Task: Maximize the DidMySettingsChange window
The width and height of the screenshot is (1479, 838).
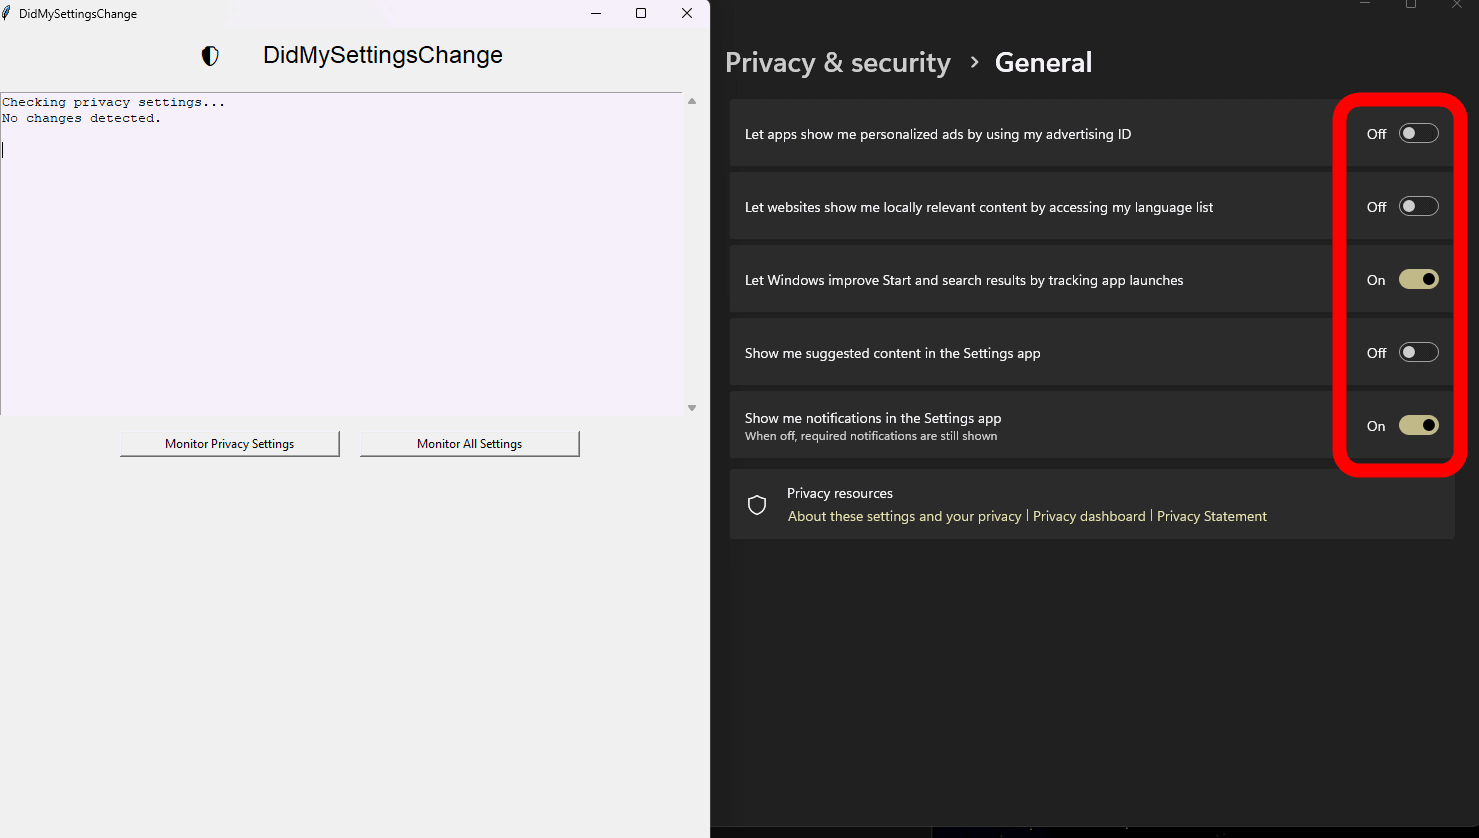Action: tap(641, 13)
